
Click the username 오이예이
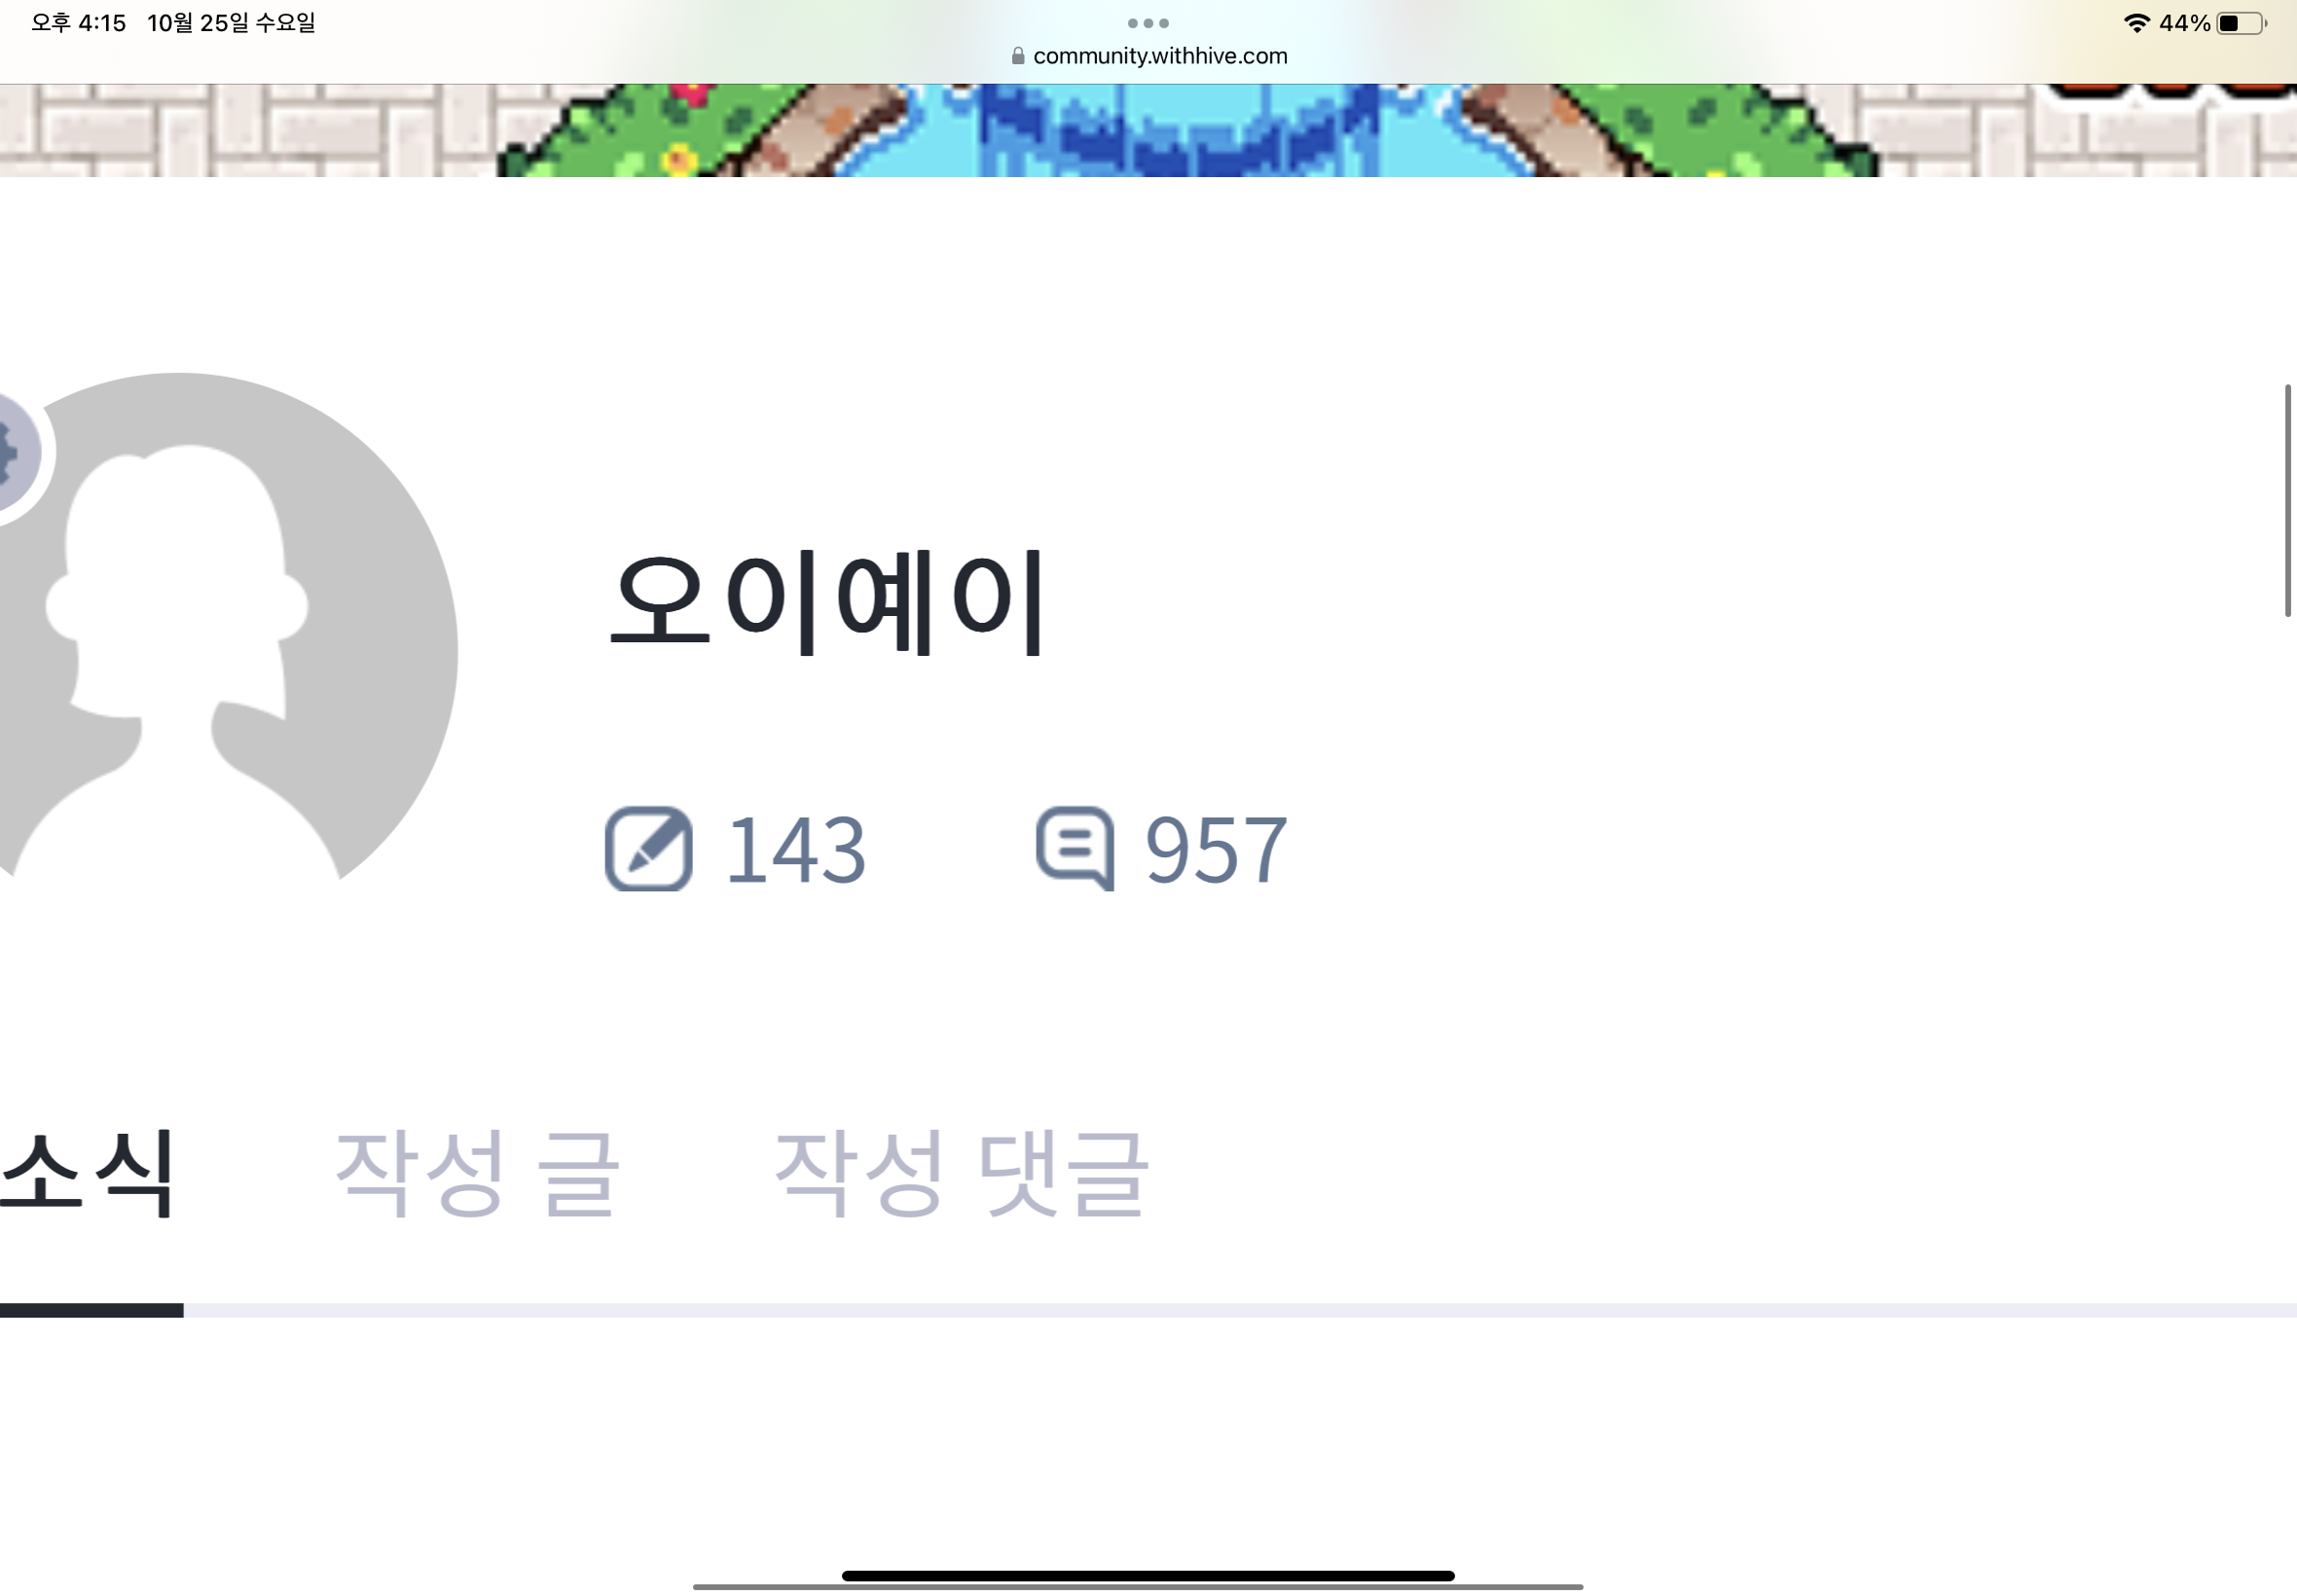tap(828, 602)
